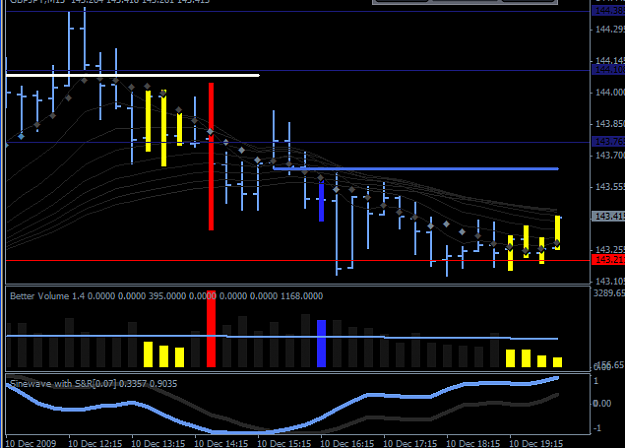Click the gray 143.415 current price label
The height and width of the screenshot is (448, 625).
(x=608, y=216)
